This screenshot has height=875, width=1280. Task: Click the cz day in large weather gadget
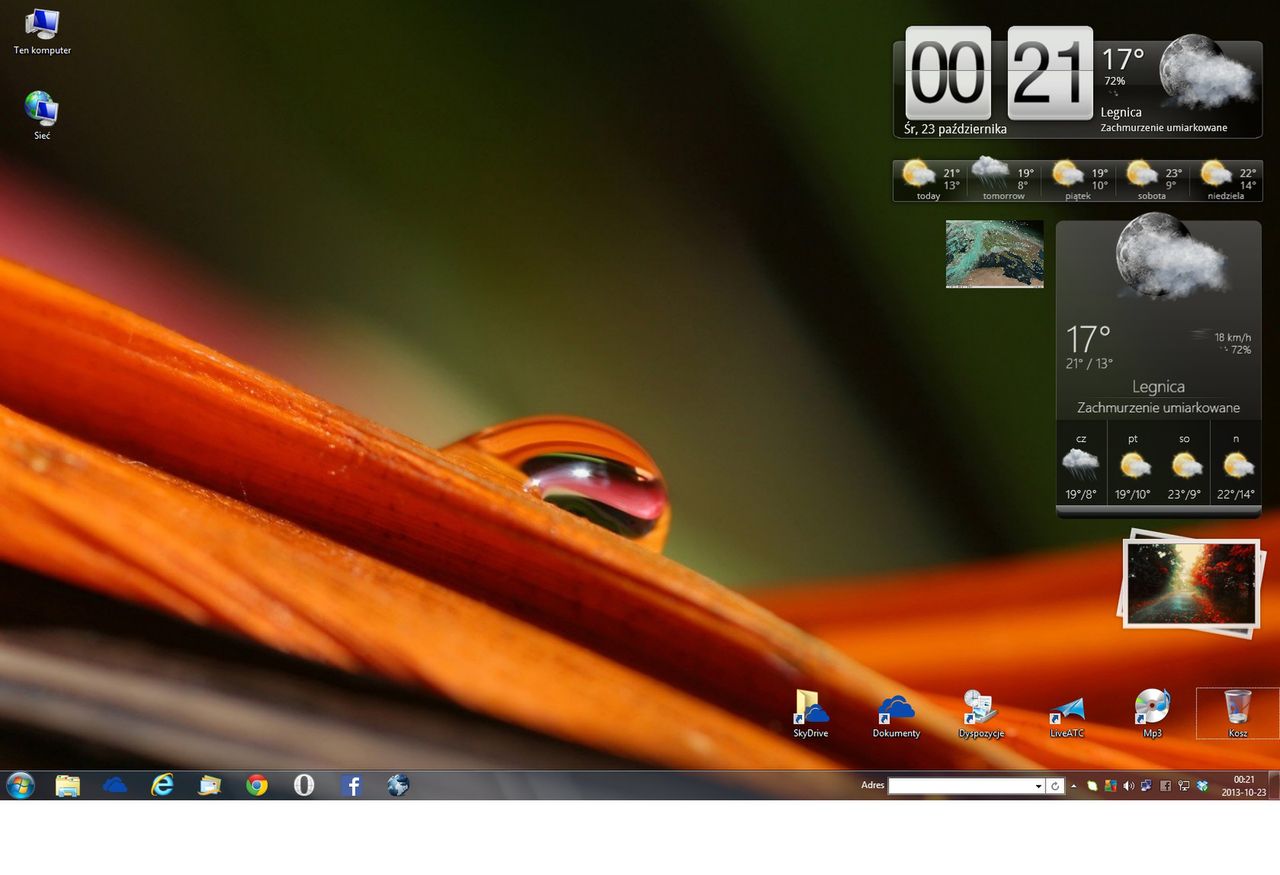(x=1081, y=466)
